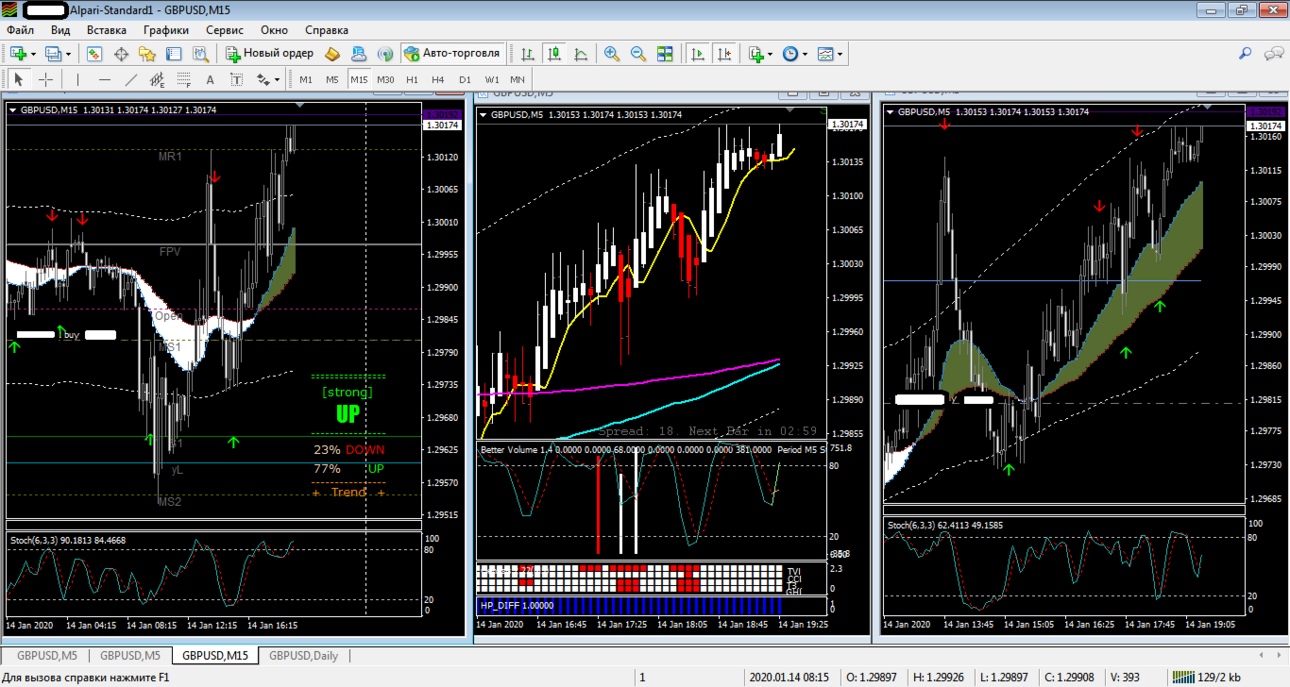Click the 1.30174 price label in left chart

[x=442, y=125]
